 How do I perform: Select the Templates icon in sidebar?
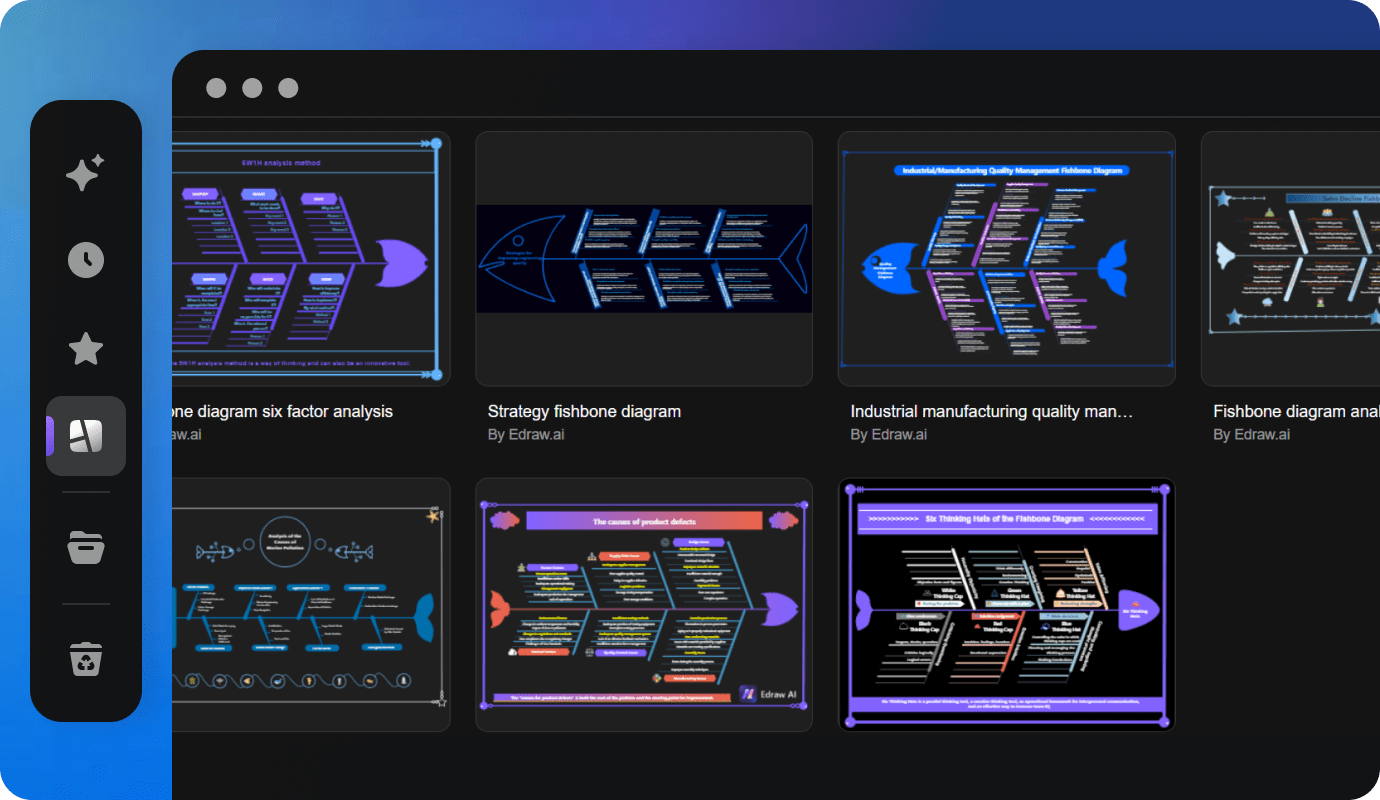(86, 436)
